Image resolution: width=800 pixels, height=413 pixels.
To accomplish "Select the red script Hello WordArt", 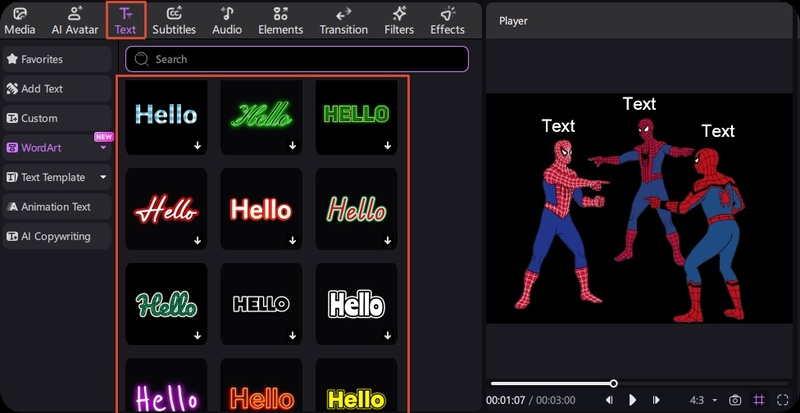I will [166, 209].
